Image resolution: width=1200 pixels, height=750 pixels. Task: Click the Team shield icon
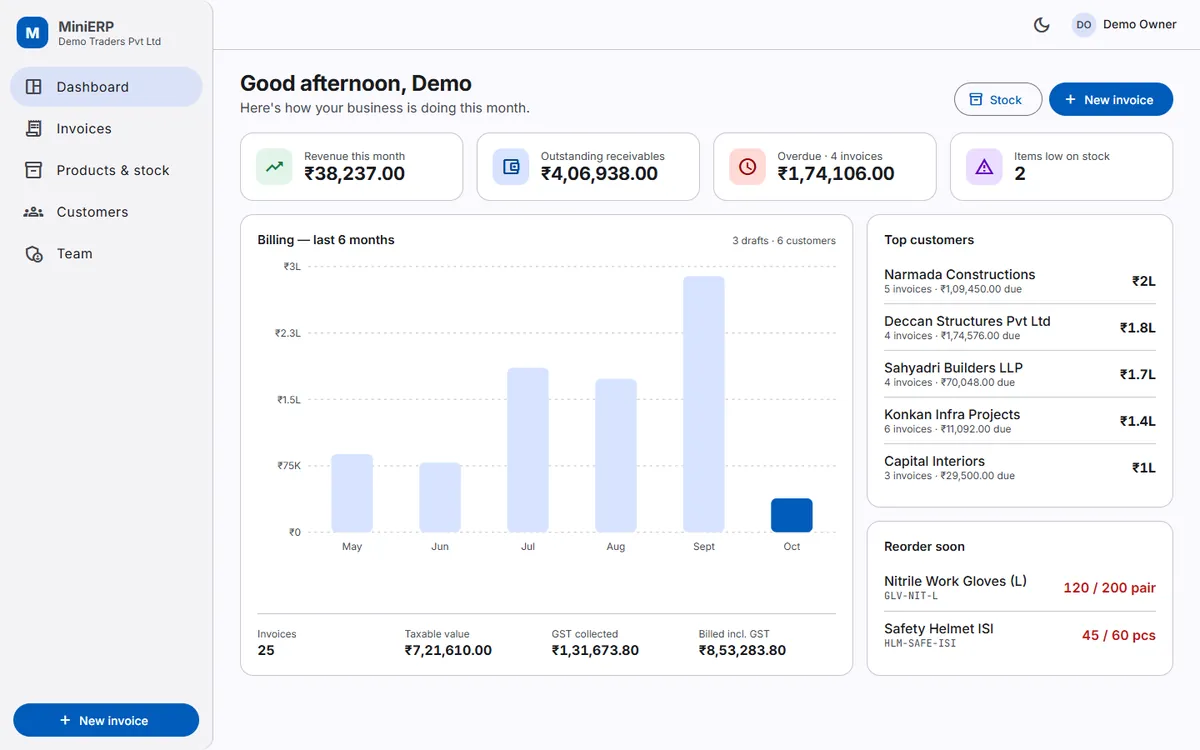tap(34, 254)
